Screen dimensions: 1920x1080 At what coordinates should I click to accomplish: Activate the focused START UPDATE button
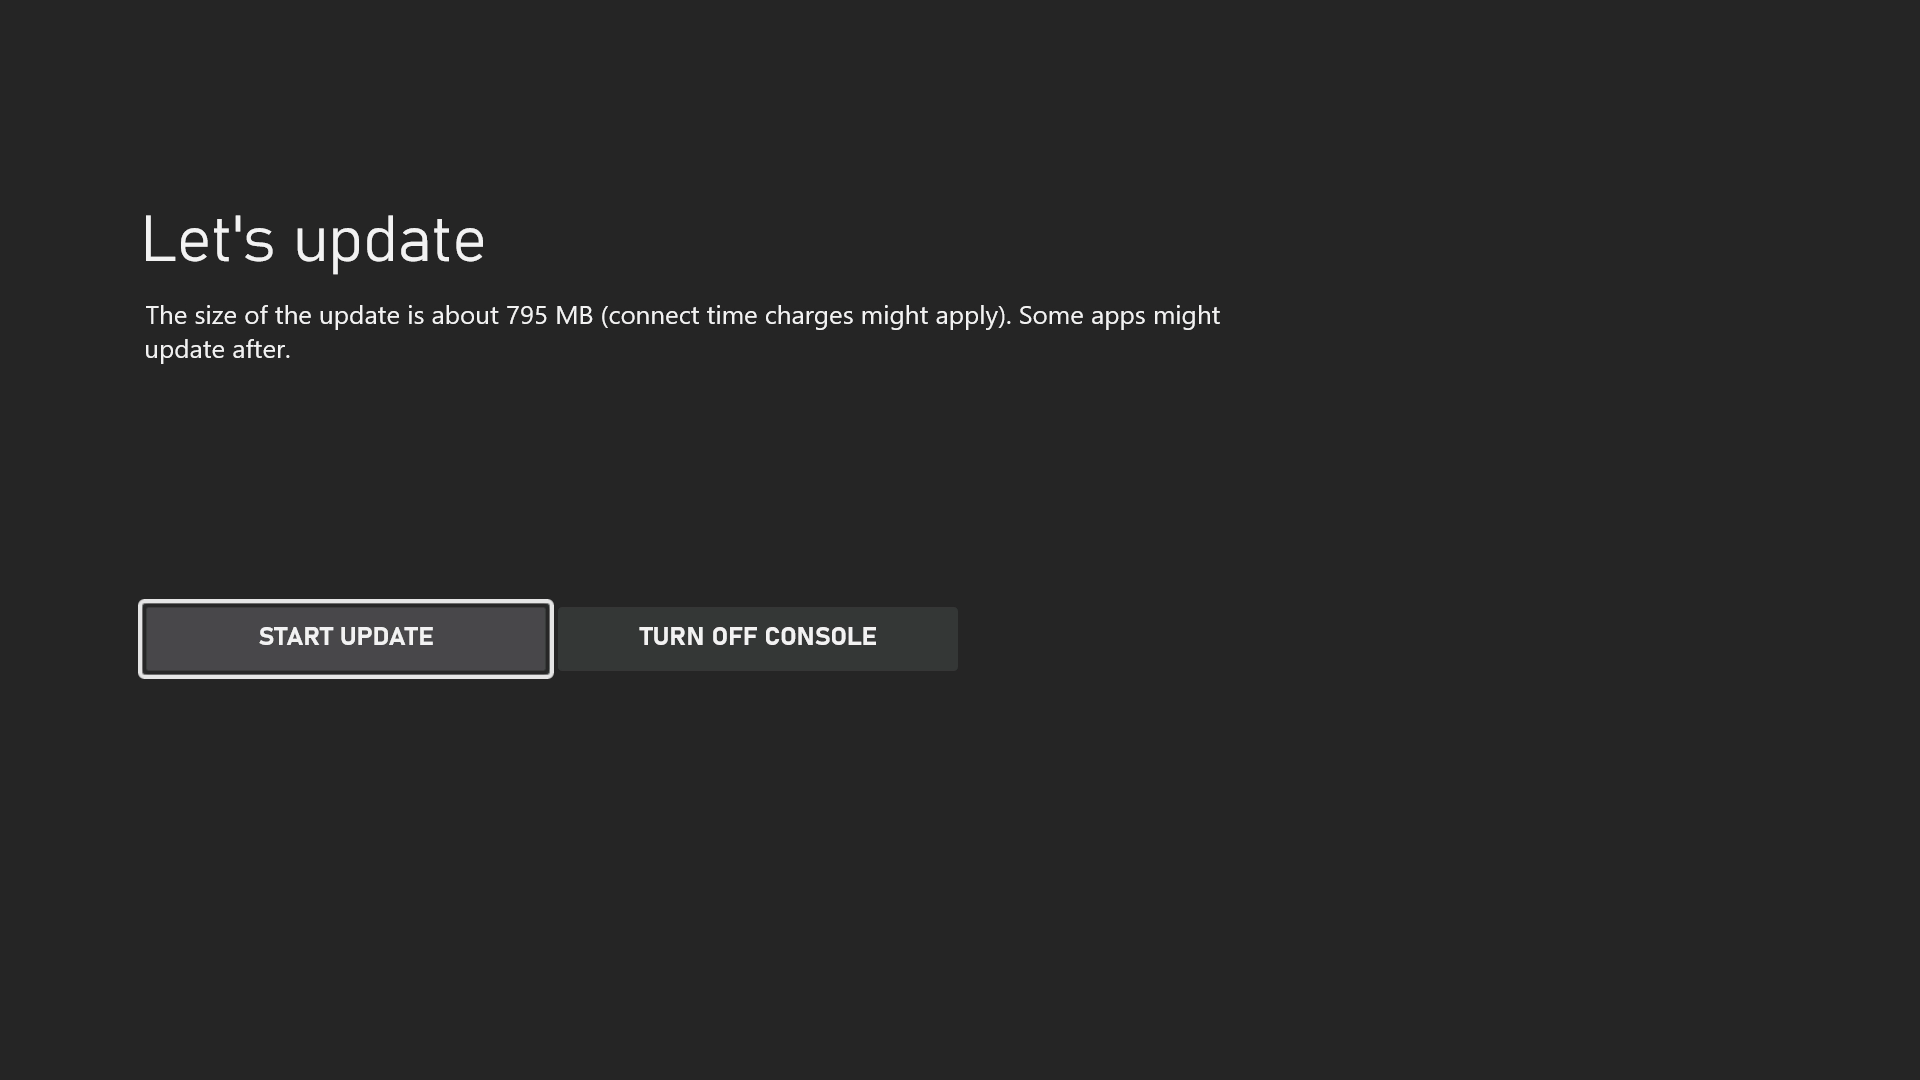[x=346, y=639]
